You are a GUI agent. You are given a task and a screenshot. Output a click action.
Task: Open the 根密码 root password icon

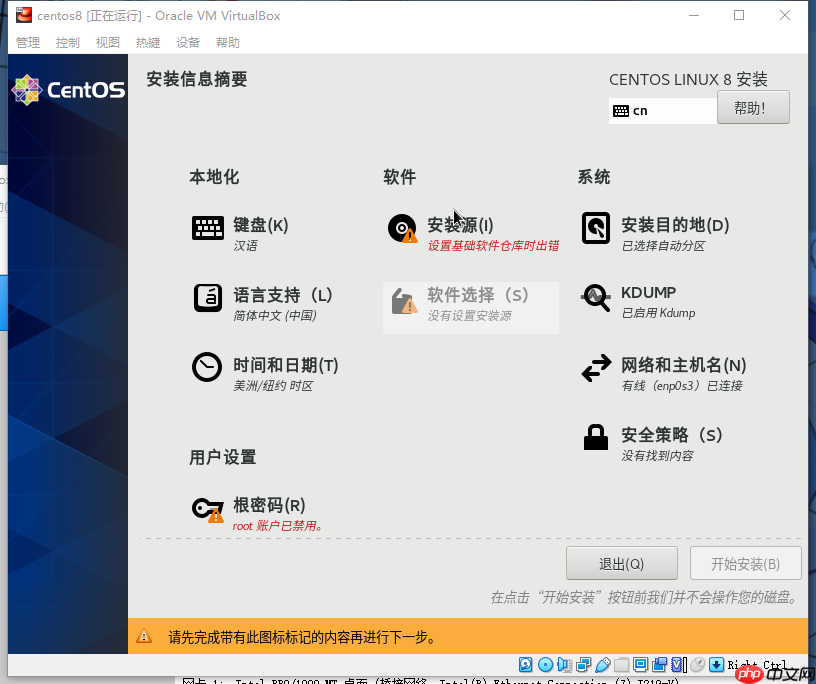208,510
